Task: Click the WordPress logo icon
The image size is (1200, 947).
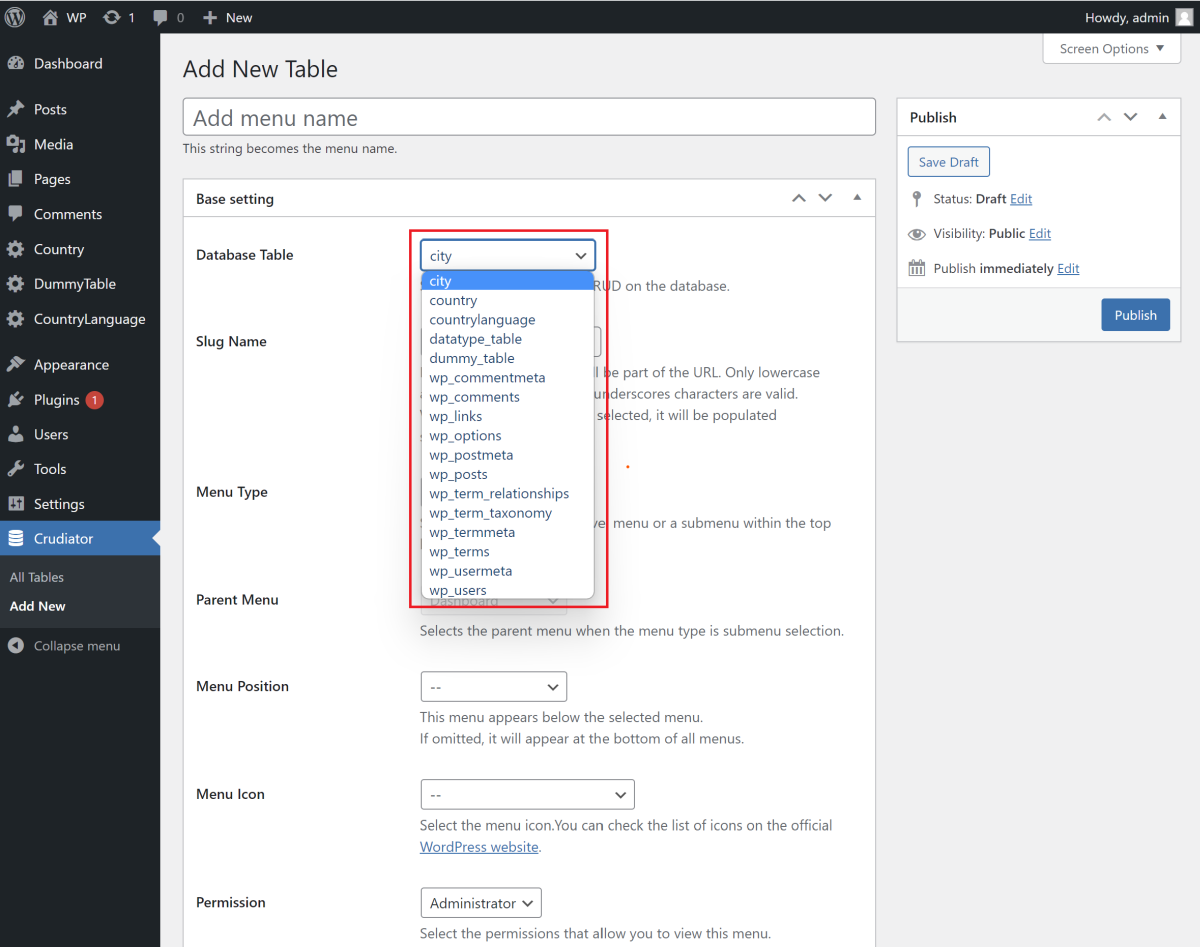Action: [15, 17]
